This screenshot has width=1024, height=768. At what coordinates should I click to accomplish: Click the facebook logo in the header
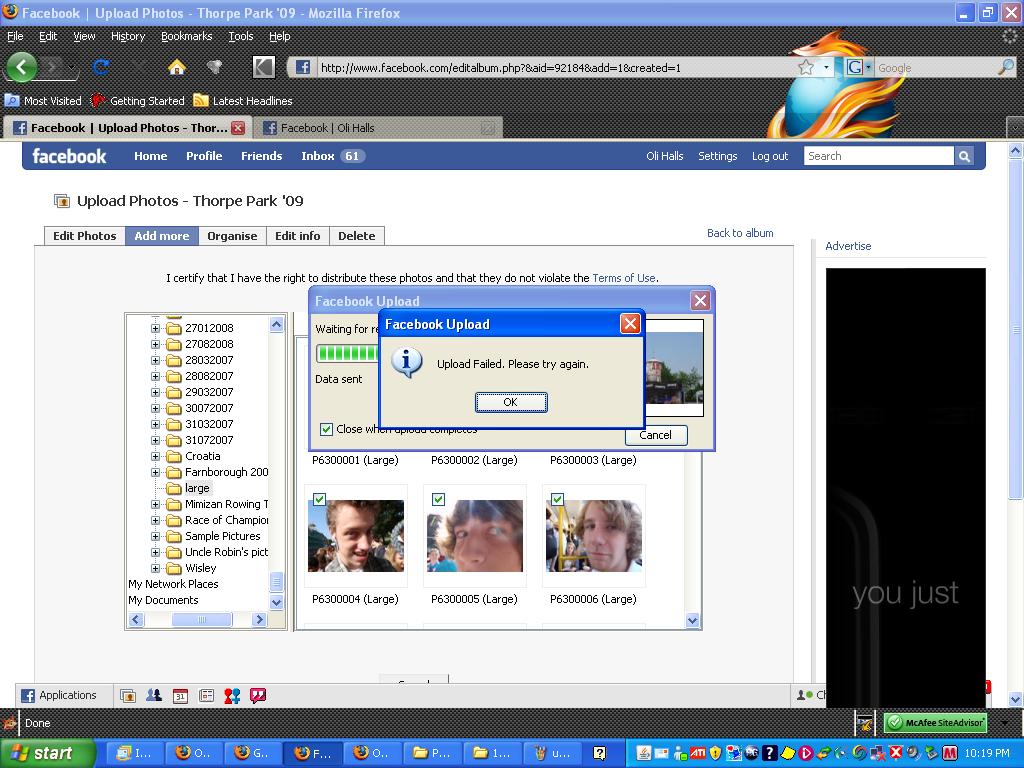click(69, 156)
